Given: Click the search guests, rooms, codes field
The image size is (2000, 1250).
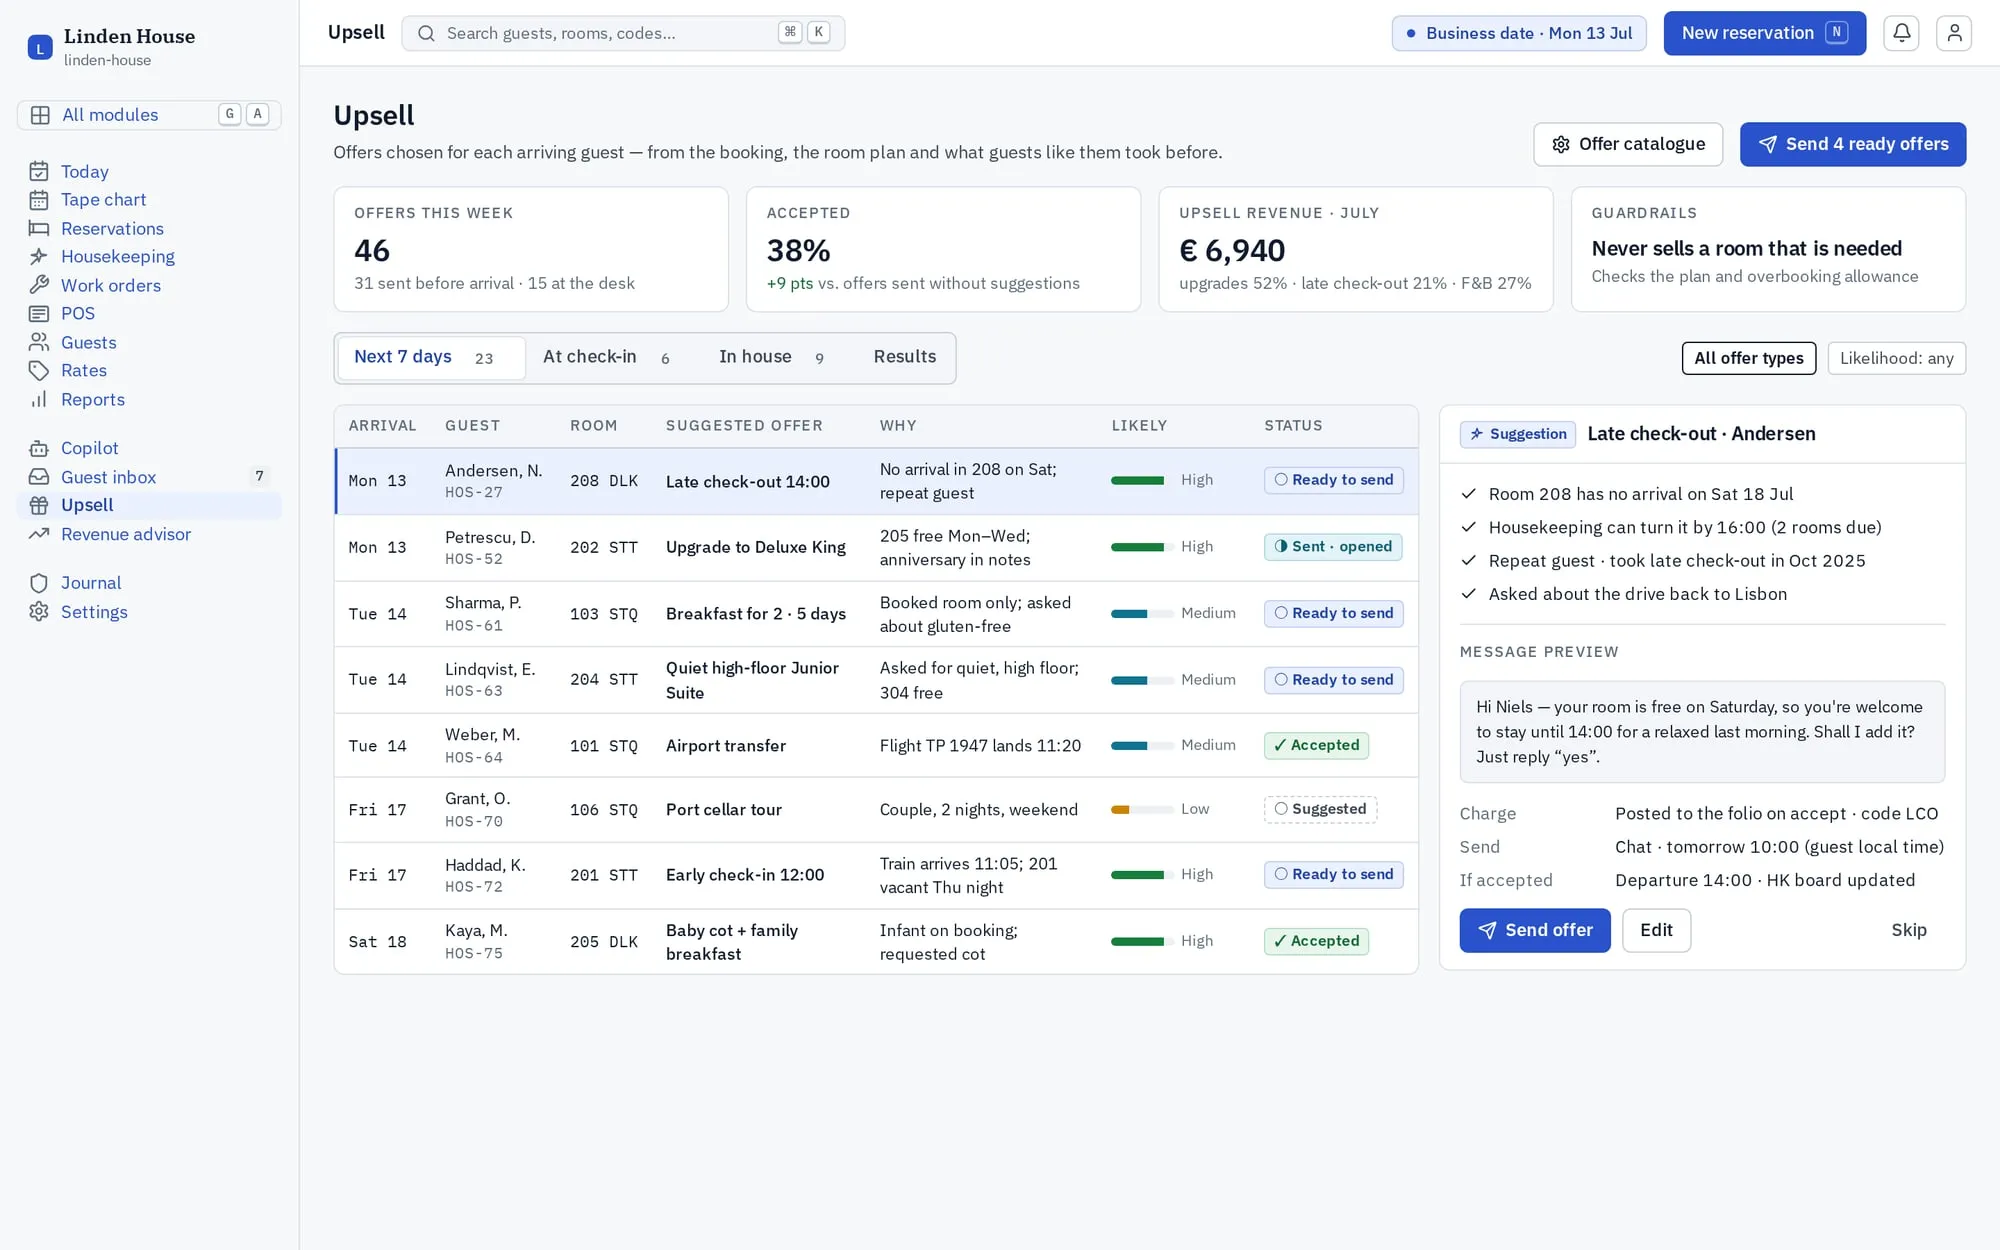Looking at the screenshot, I should pyautogui.click(x=623, y=33).
